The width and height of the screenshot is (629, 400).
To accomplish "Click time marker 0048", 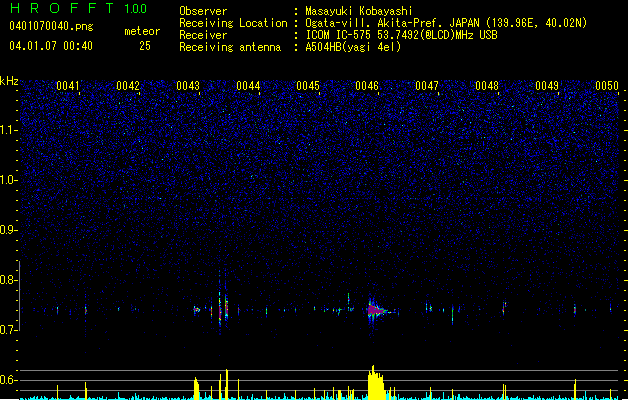I will point(487,86).
